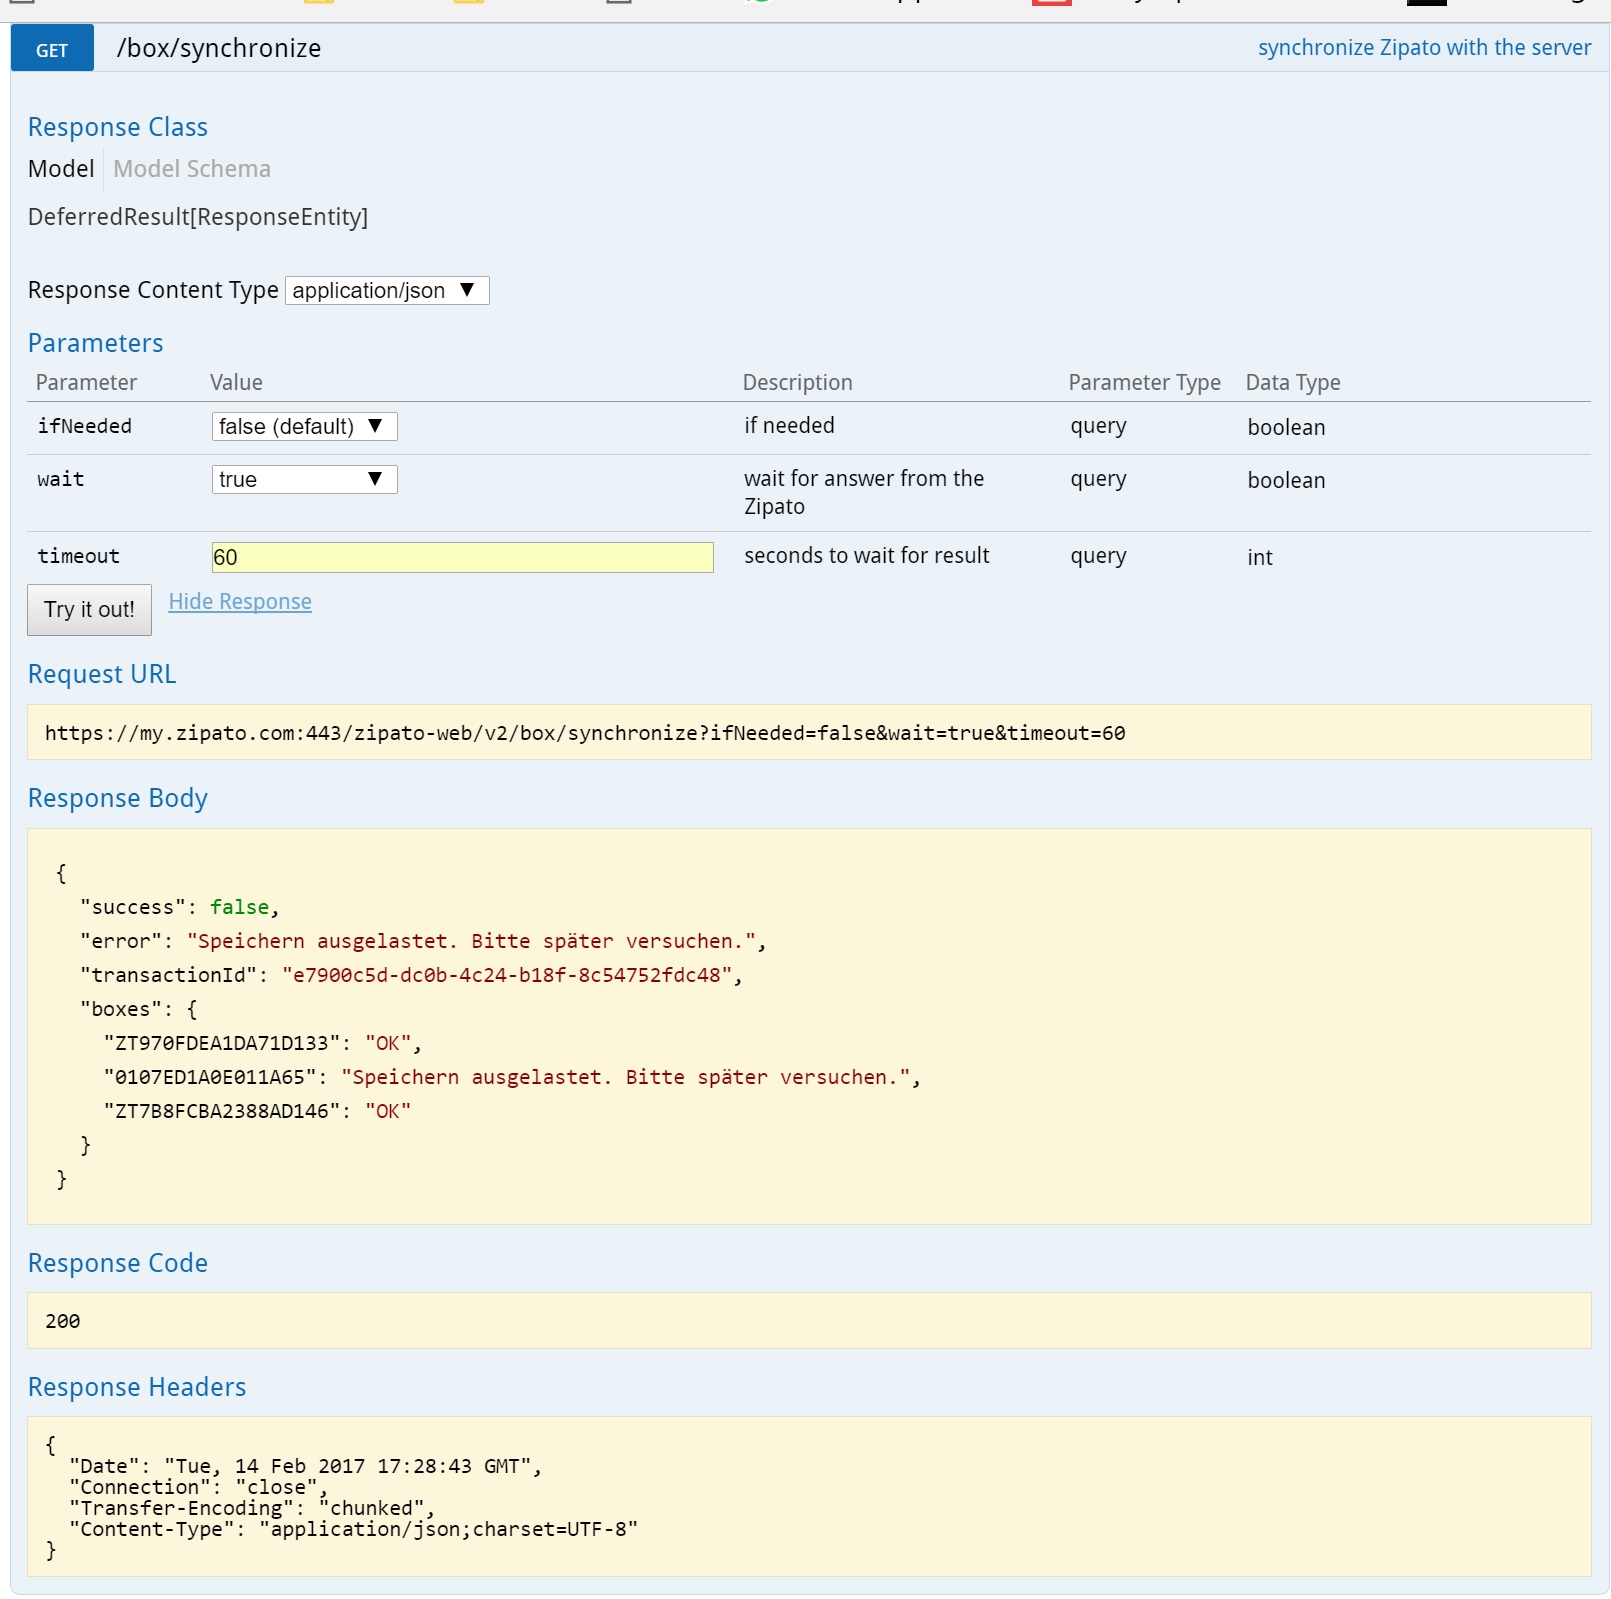Select the Model tab
The image size is (1611, 1599).
pos(61,169)
